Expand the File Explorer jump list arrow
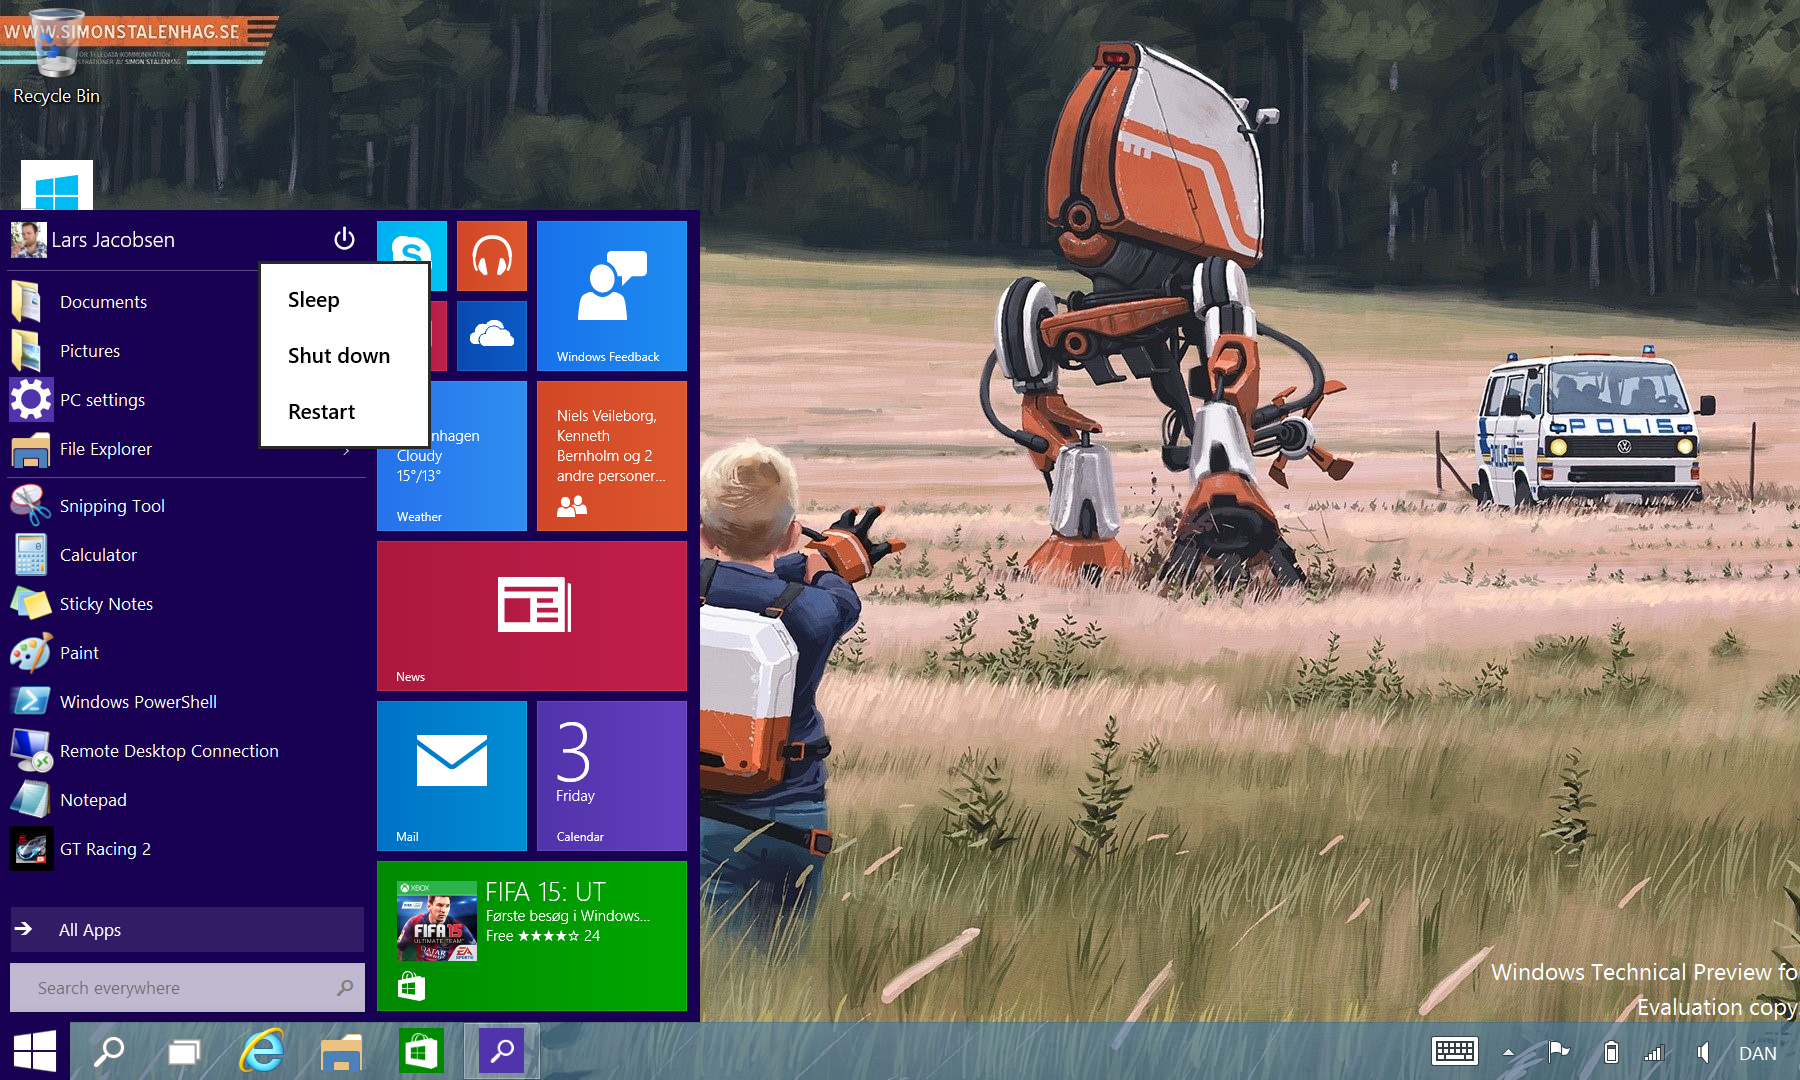 (x=347, y=451)
